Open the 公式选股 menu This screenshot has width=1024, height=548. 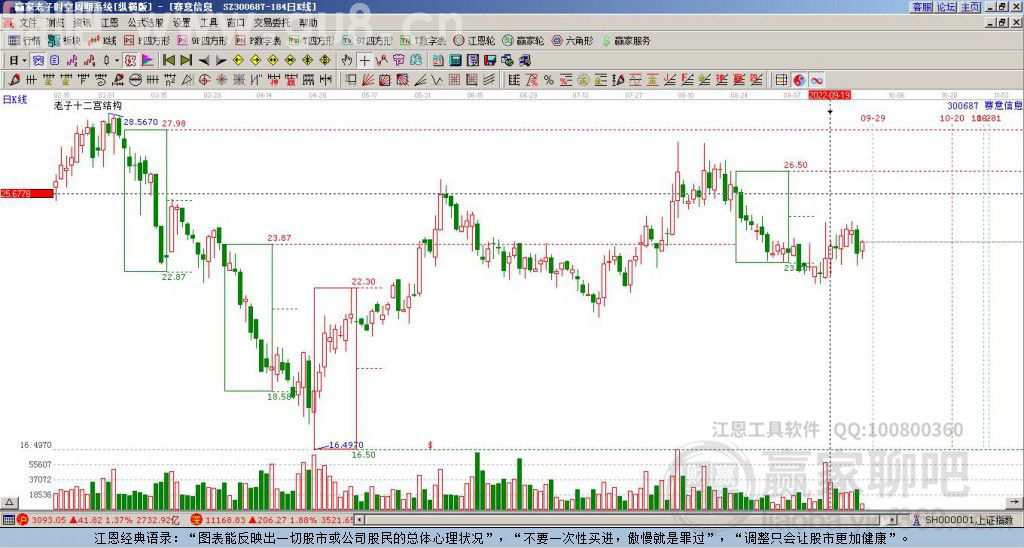146,23
